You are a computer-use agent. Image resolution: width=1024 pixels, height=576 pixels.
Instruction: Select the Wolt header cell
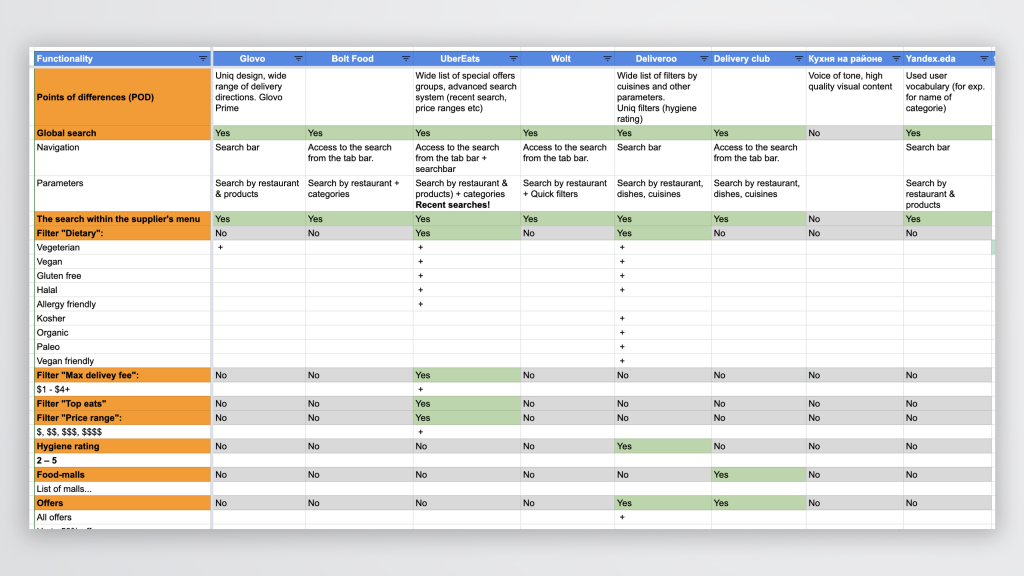pyautogui.click(x=567, y=59)
